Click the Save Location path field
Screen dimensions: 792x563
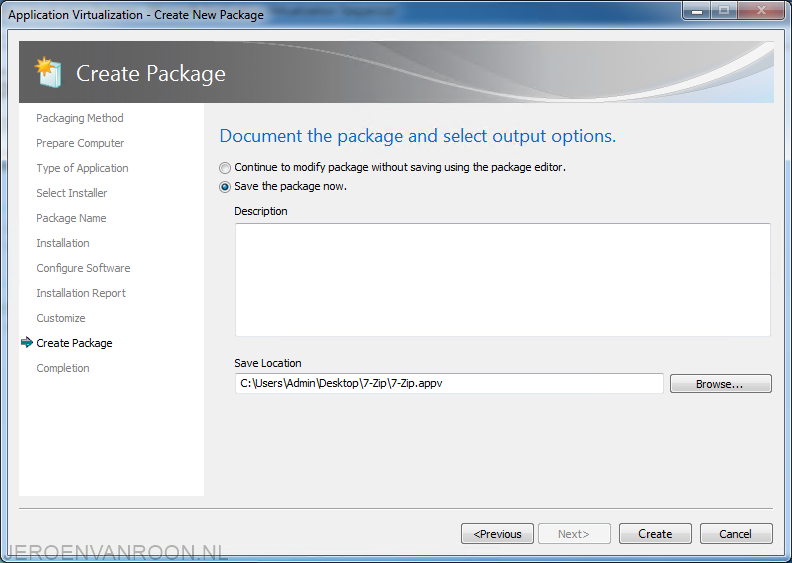point(449,383)
